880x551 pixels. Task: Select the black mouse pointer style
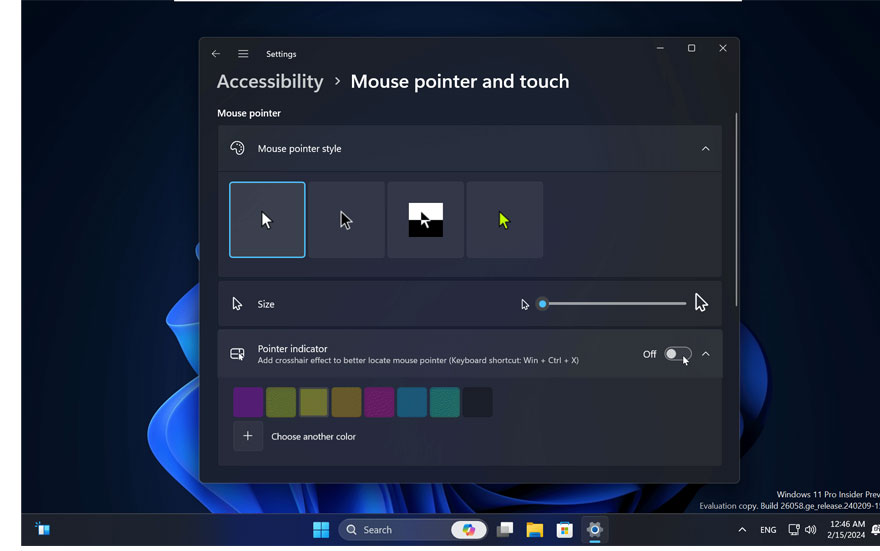346,220
